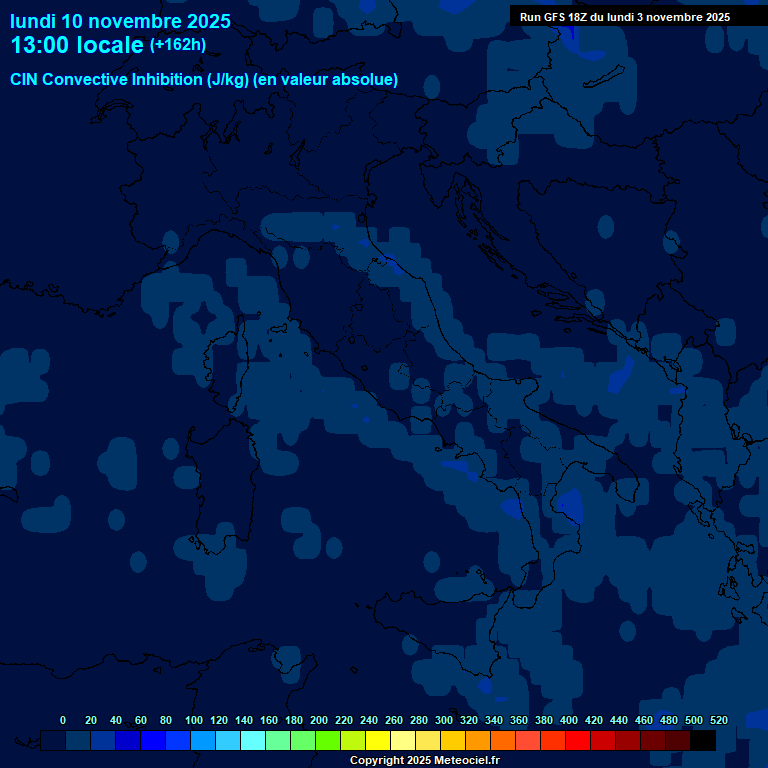The image size is (768, 768).
Task: Click the light green legend swatch near 180
Action: tap(303, 740)
